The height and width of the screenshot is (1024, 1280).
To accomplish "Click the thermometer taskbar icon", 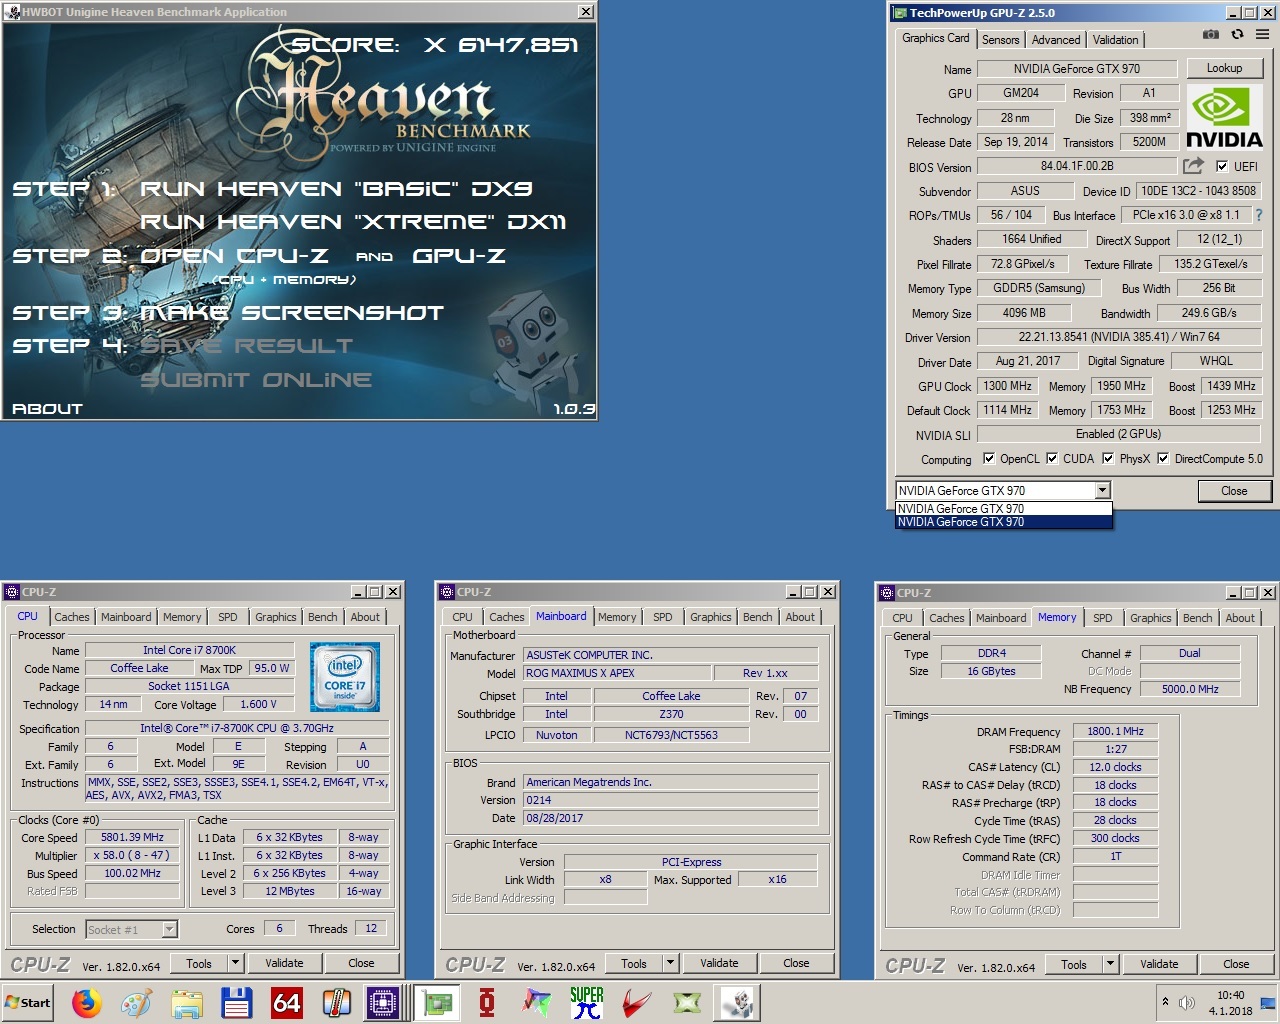I will point(337,1002).
